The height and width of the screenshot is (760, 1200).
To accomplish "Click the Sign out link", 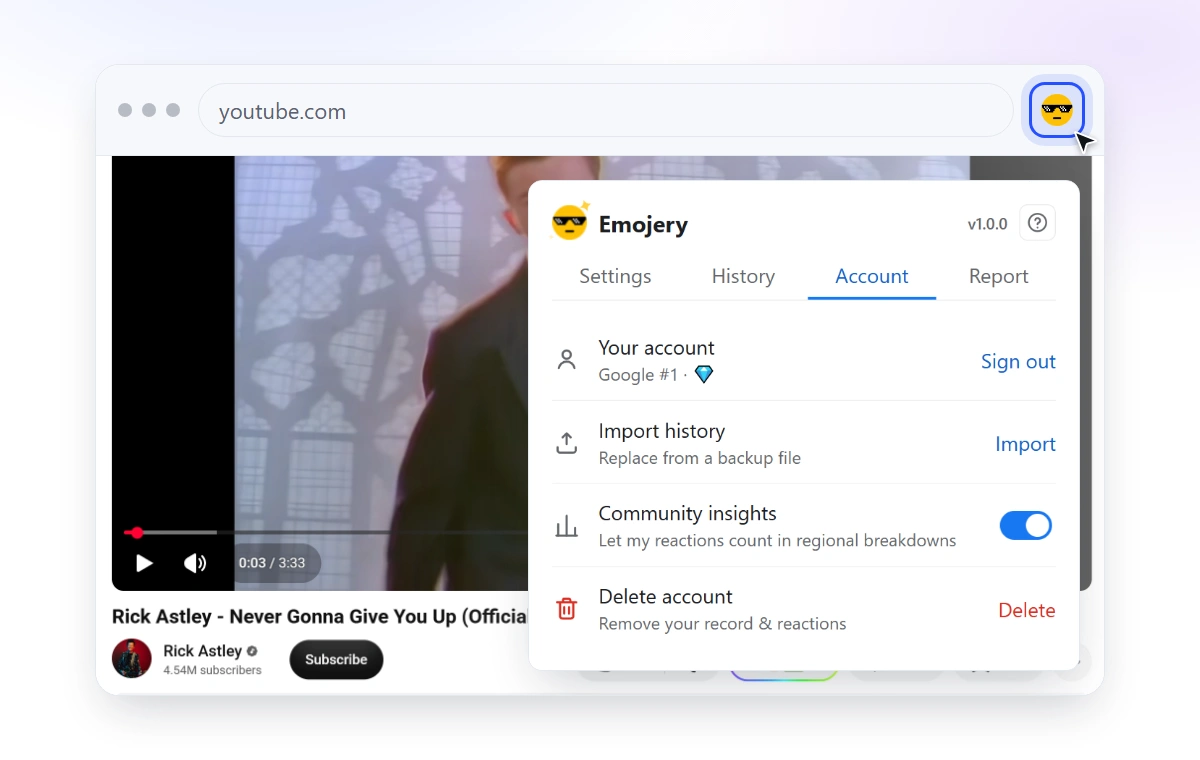I will pyautogui.click(x=1018, y=361).
